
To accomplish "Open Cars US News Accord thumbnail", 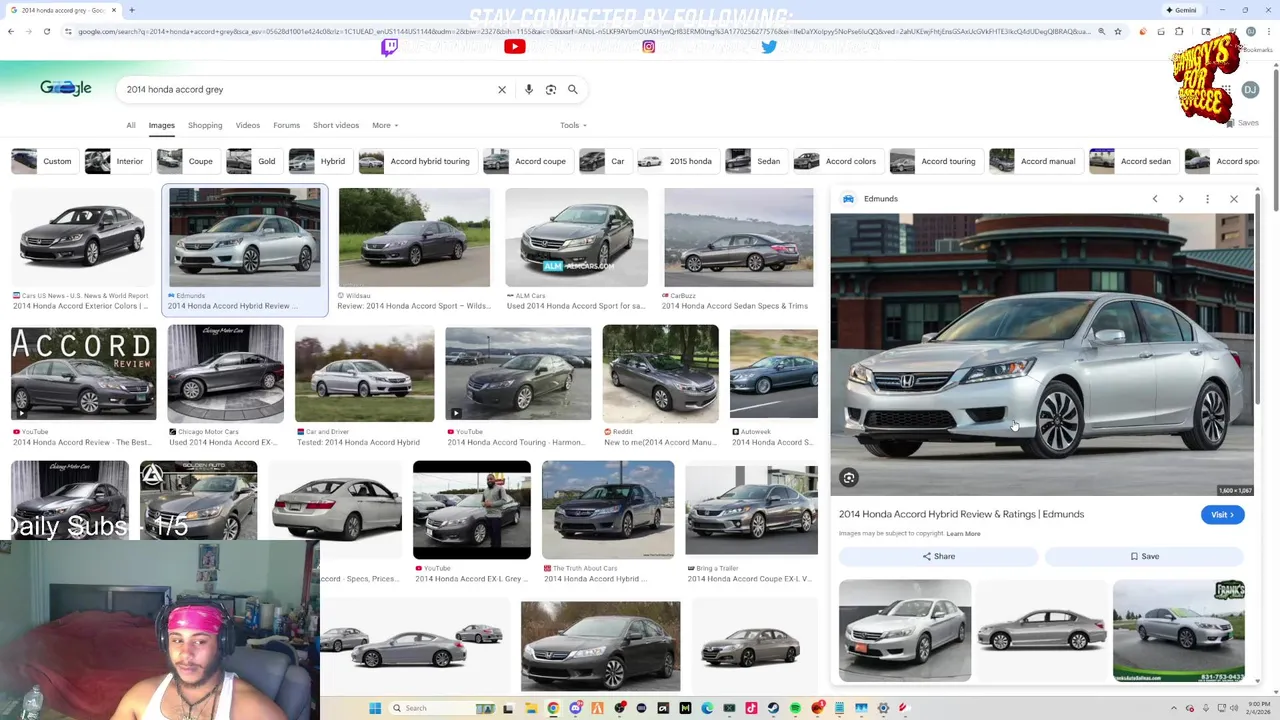I will tap(82, 238).
